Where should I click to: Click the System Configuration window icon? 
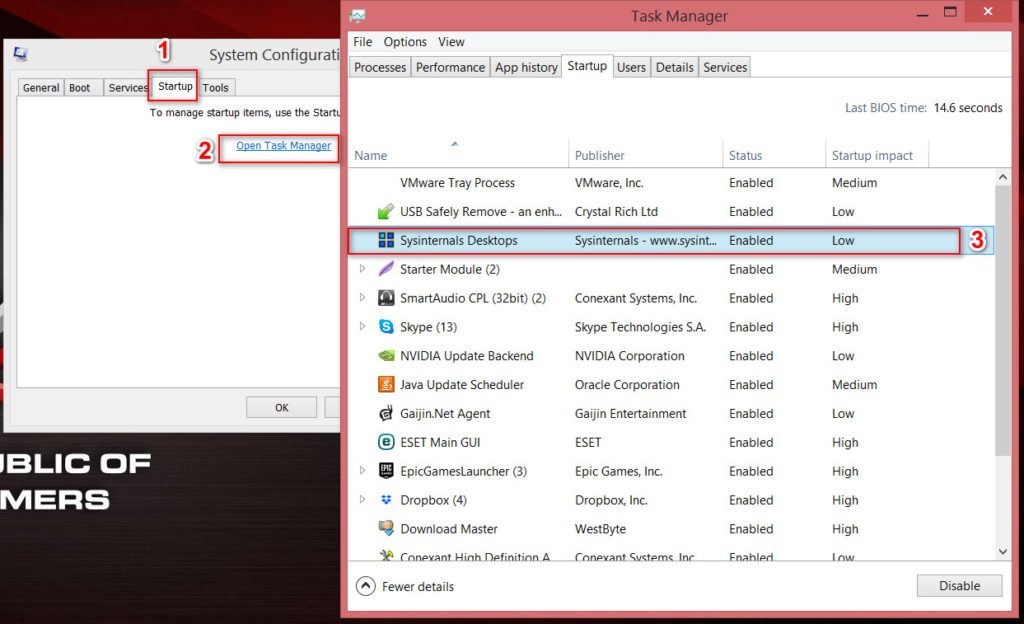20,54
